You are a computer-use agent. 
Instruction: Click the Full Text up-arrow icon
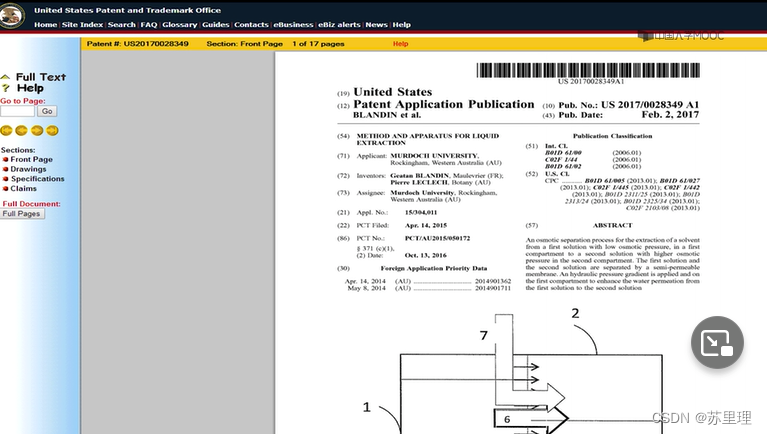[x=5, y=77]
